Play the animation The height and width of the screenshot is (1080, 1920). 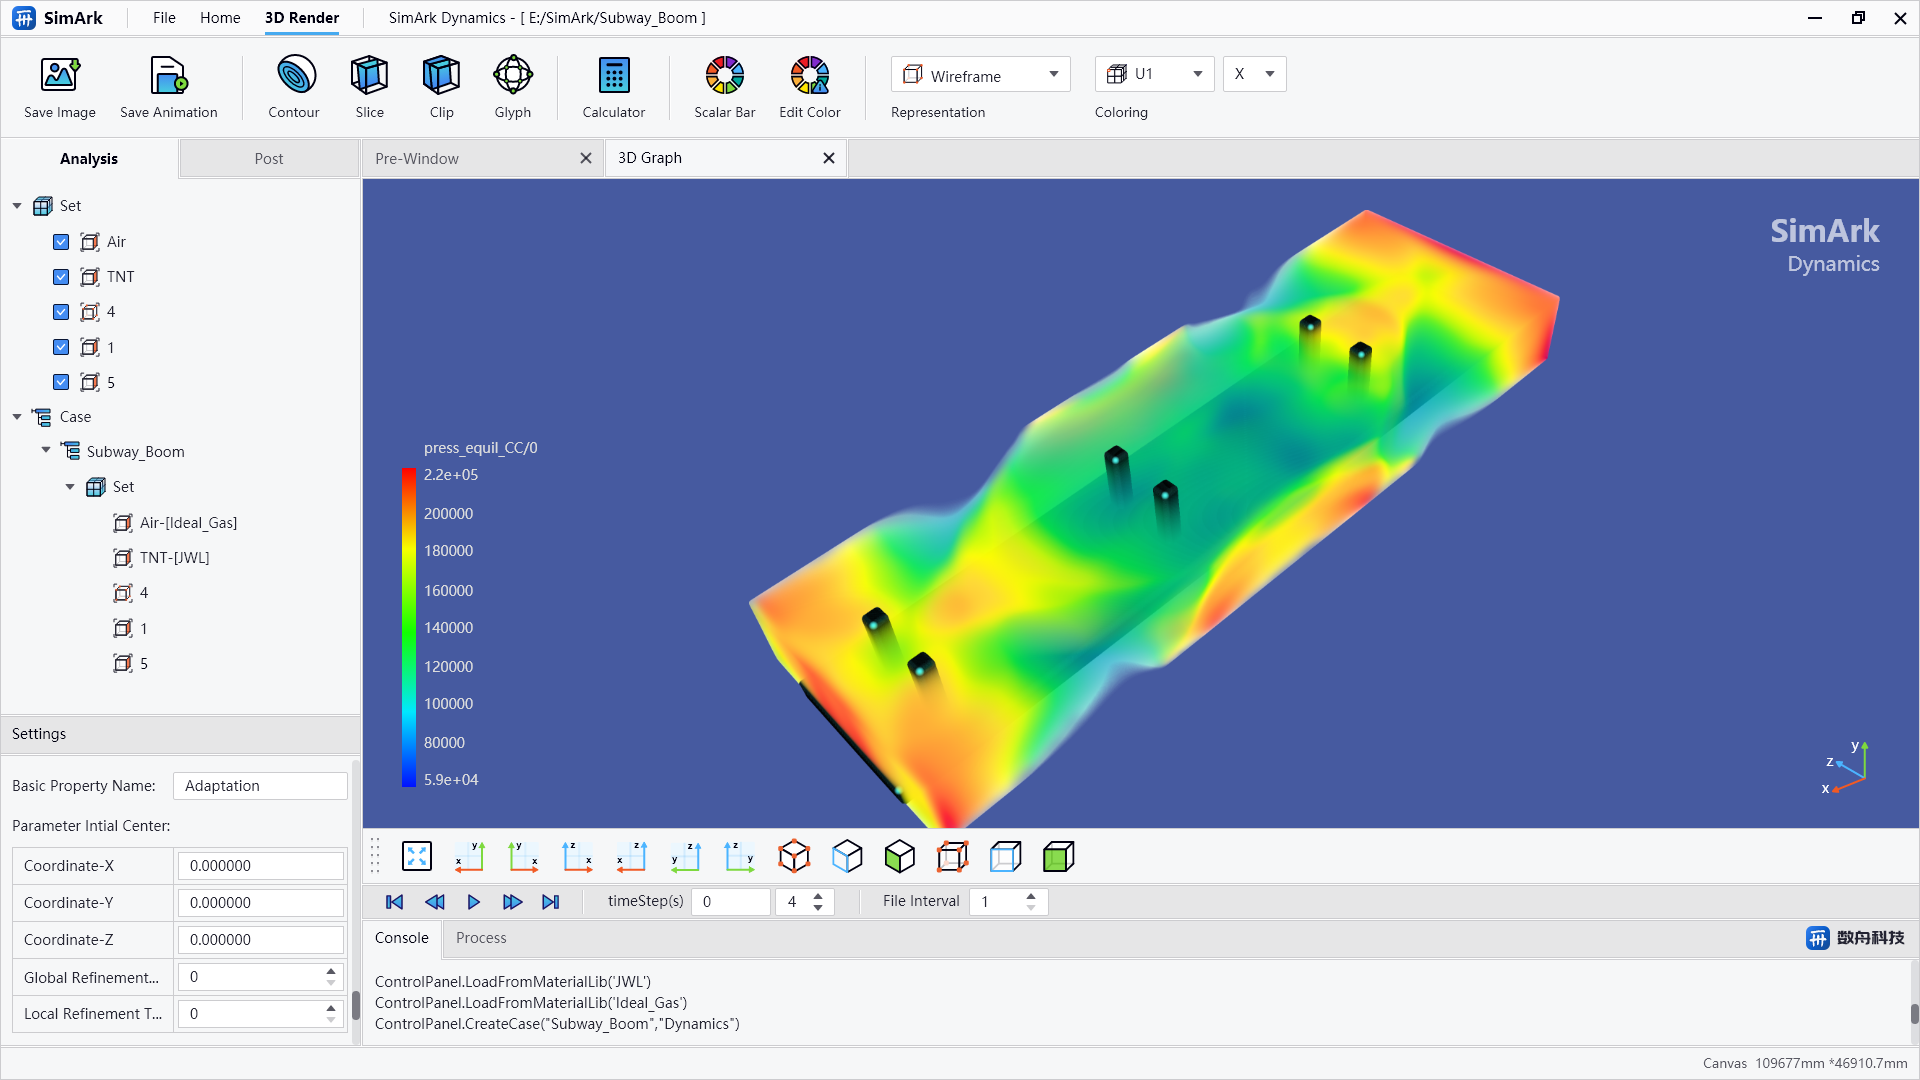[474, 902]
